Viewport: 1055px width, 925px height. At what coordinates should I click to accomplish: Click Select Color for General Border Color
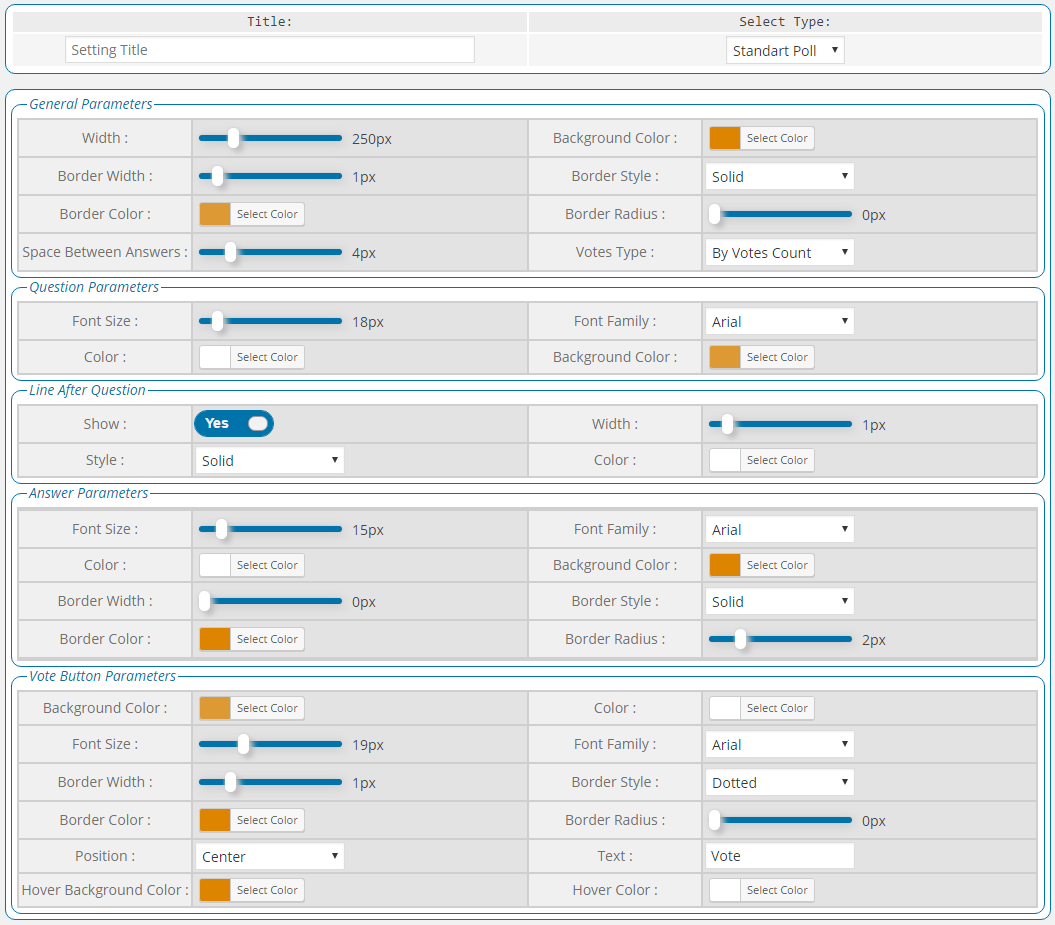(267, 214)
